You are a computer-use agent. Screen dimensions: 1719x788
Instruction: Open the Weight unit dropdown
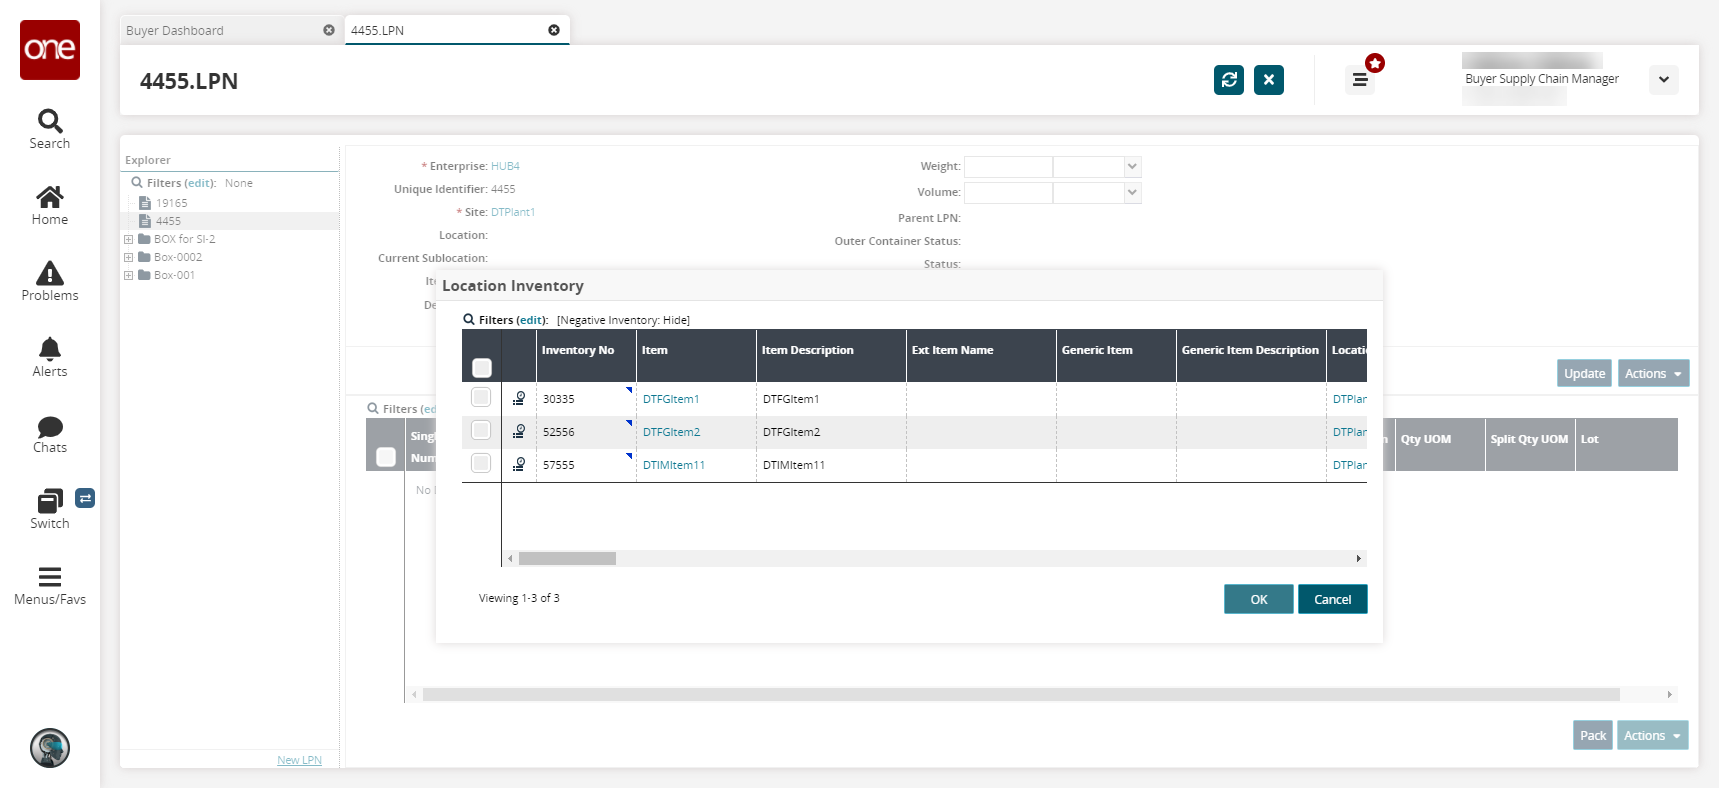click(1132, 167)
